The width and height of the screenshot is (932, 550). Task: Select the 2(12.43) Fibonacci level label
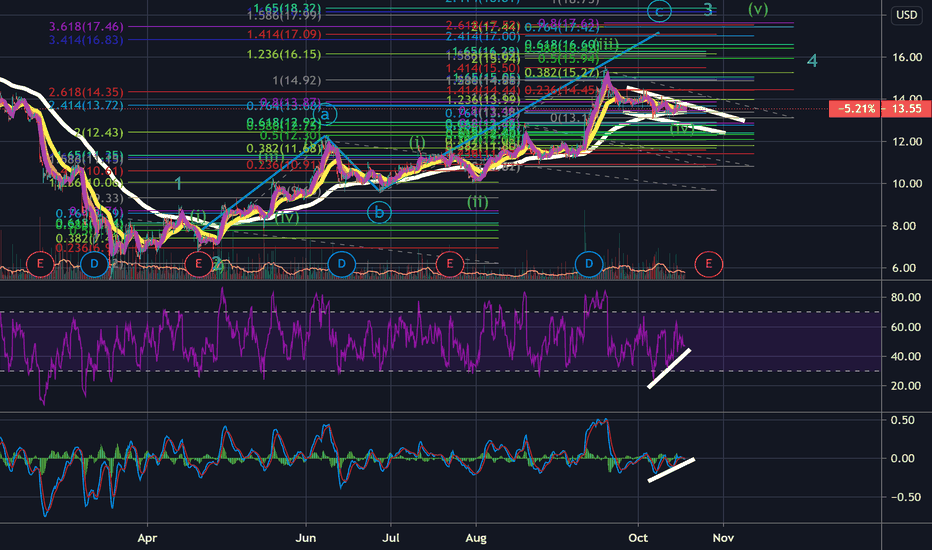(99, 133)
